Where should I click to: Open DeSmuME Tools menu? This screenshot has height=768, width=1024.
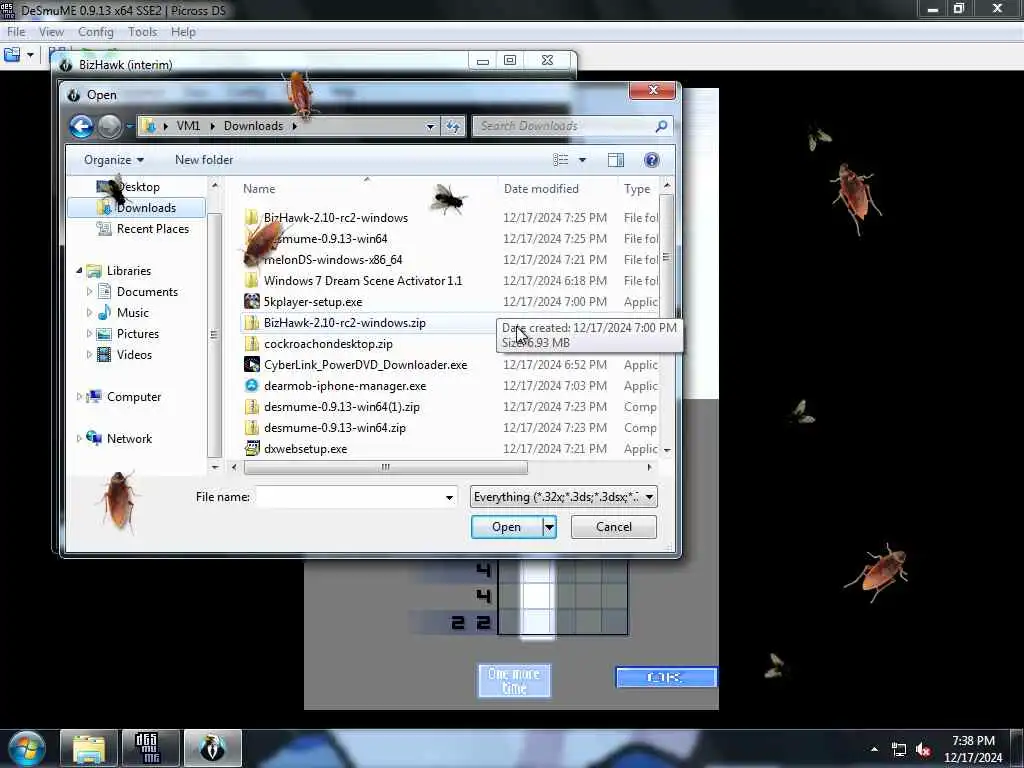tap(142, 32)
